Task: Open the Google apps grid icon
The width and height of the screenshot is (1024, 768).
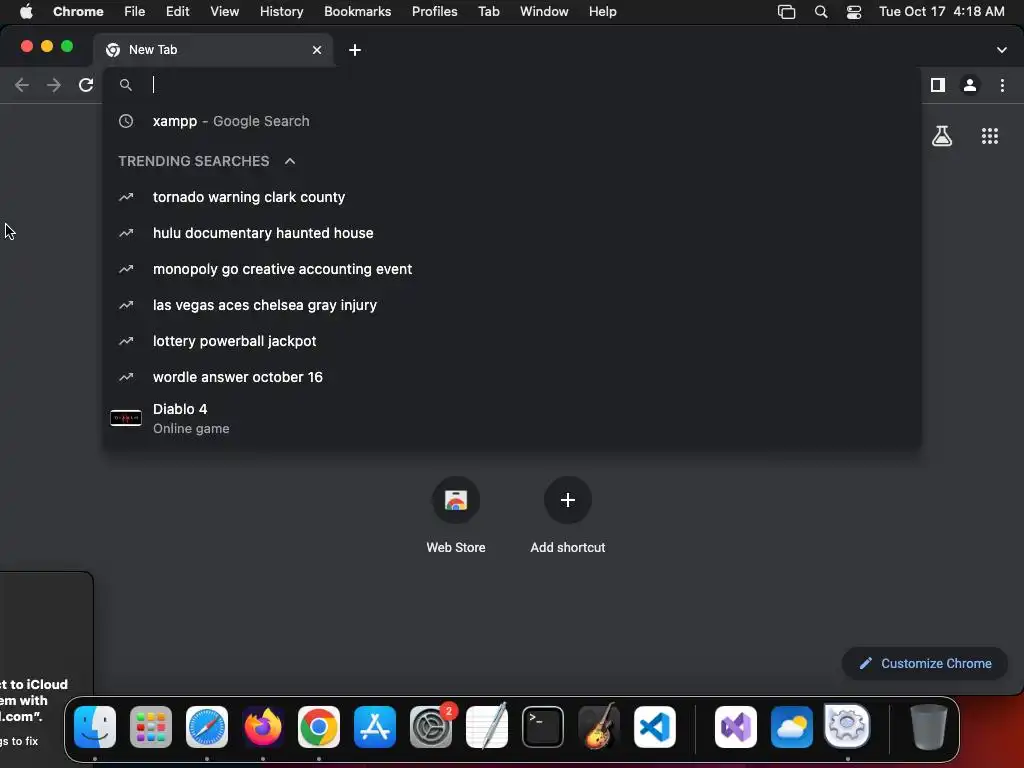Action: 990,136
